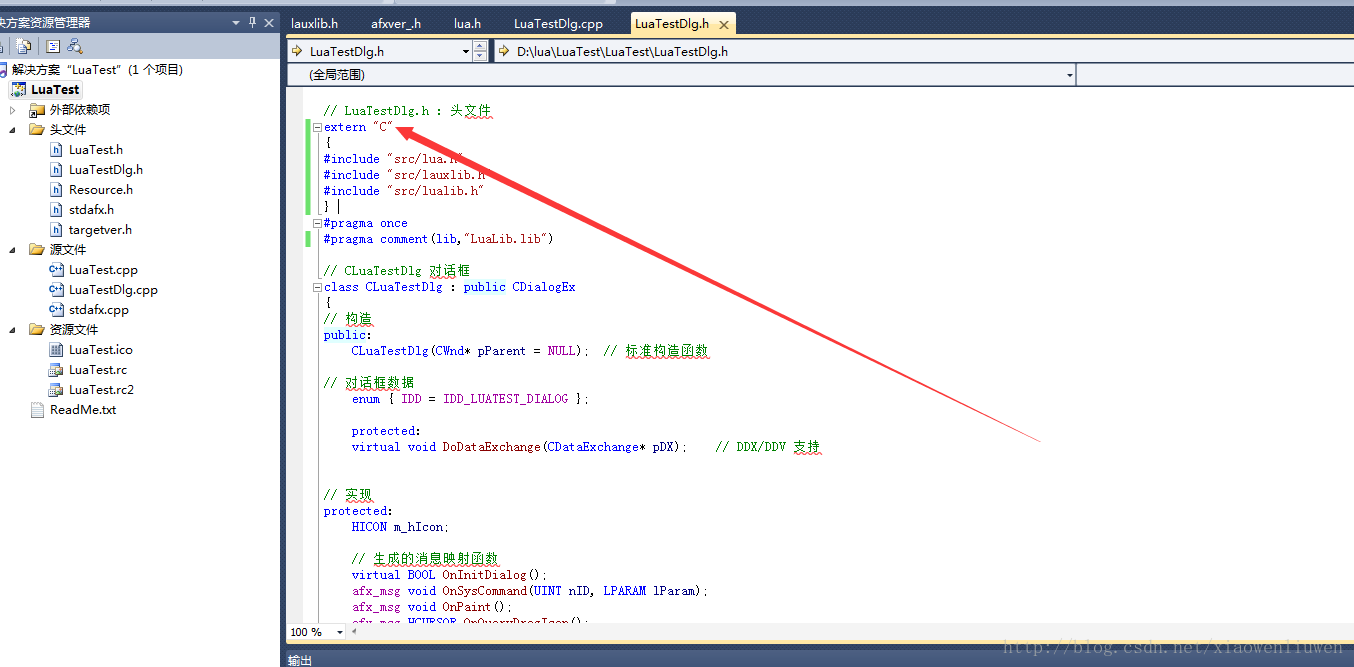Collapse the 源文件 folder node
This screenshot has height=667, width=1354.
click(13, 249)
